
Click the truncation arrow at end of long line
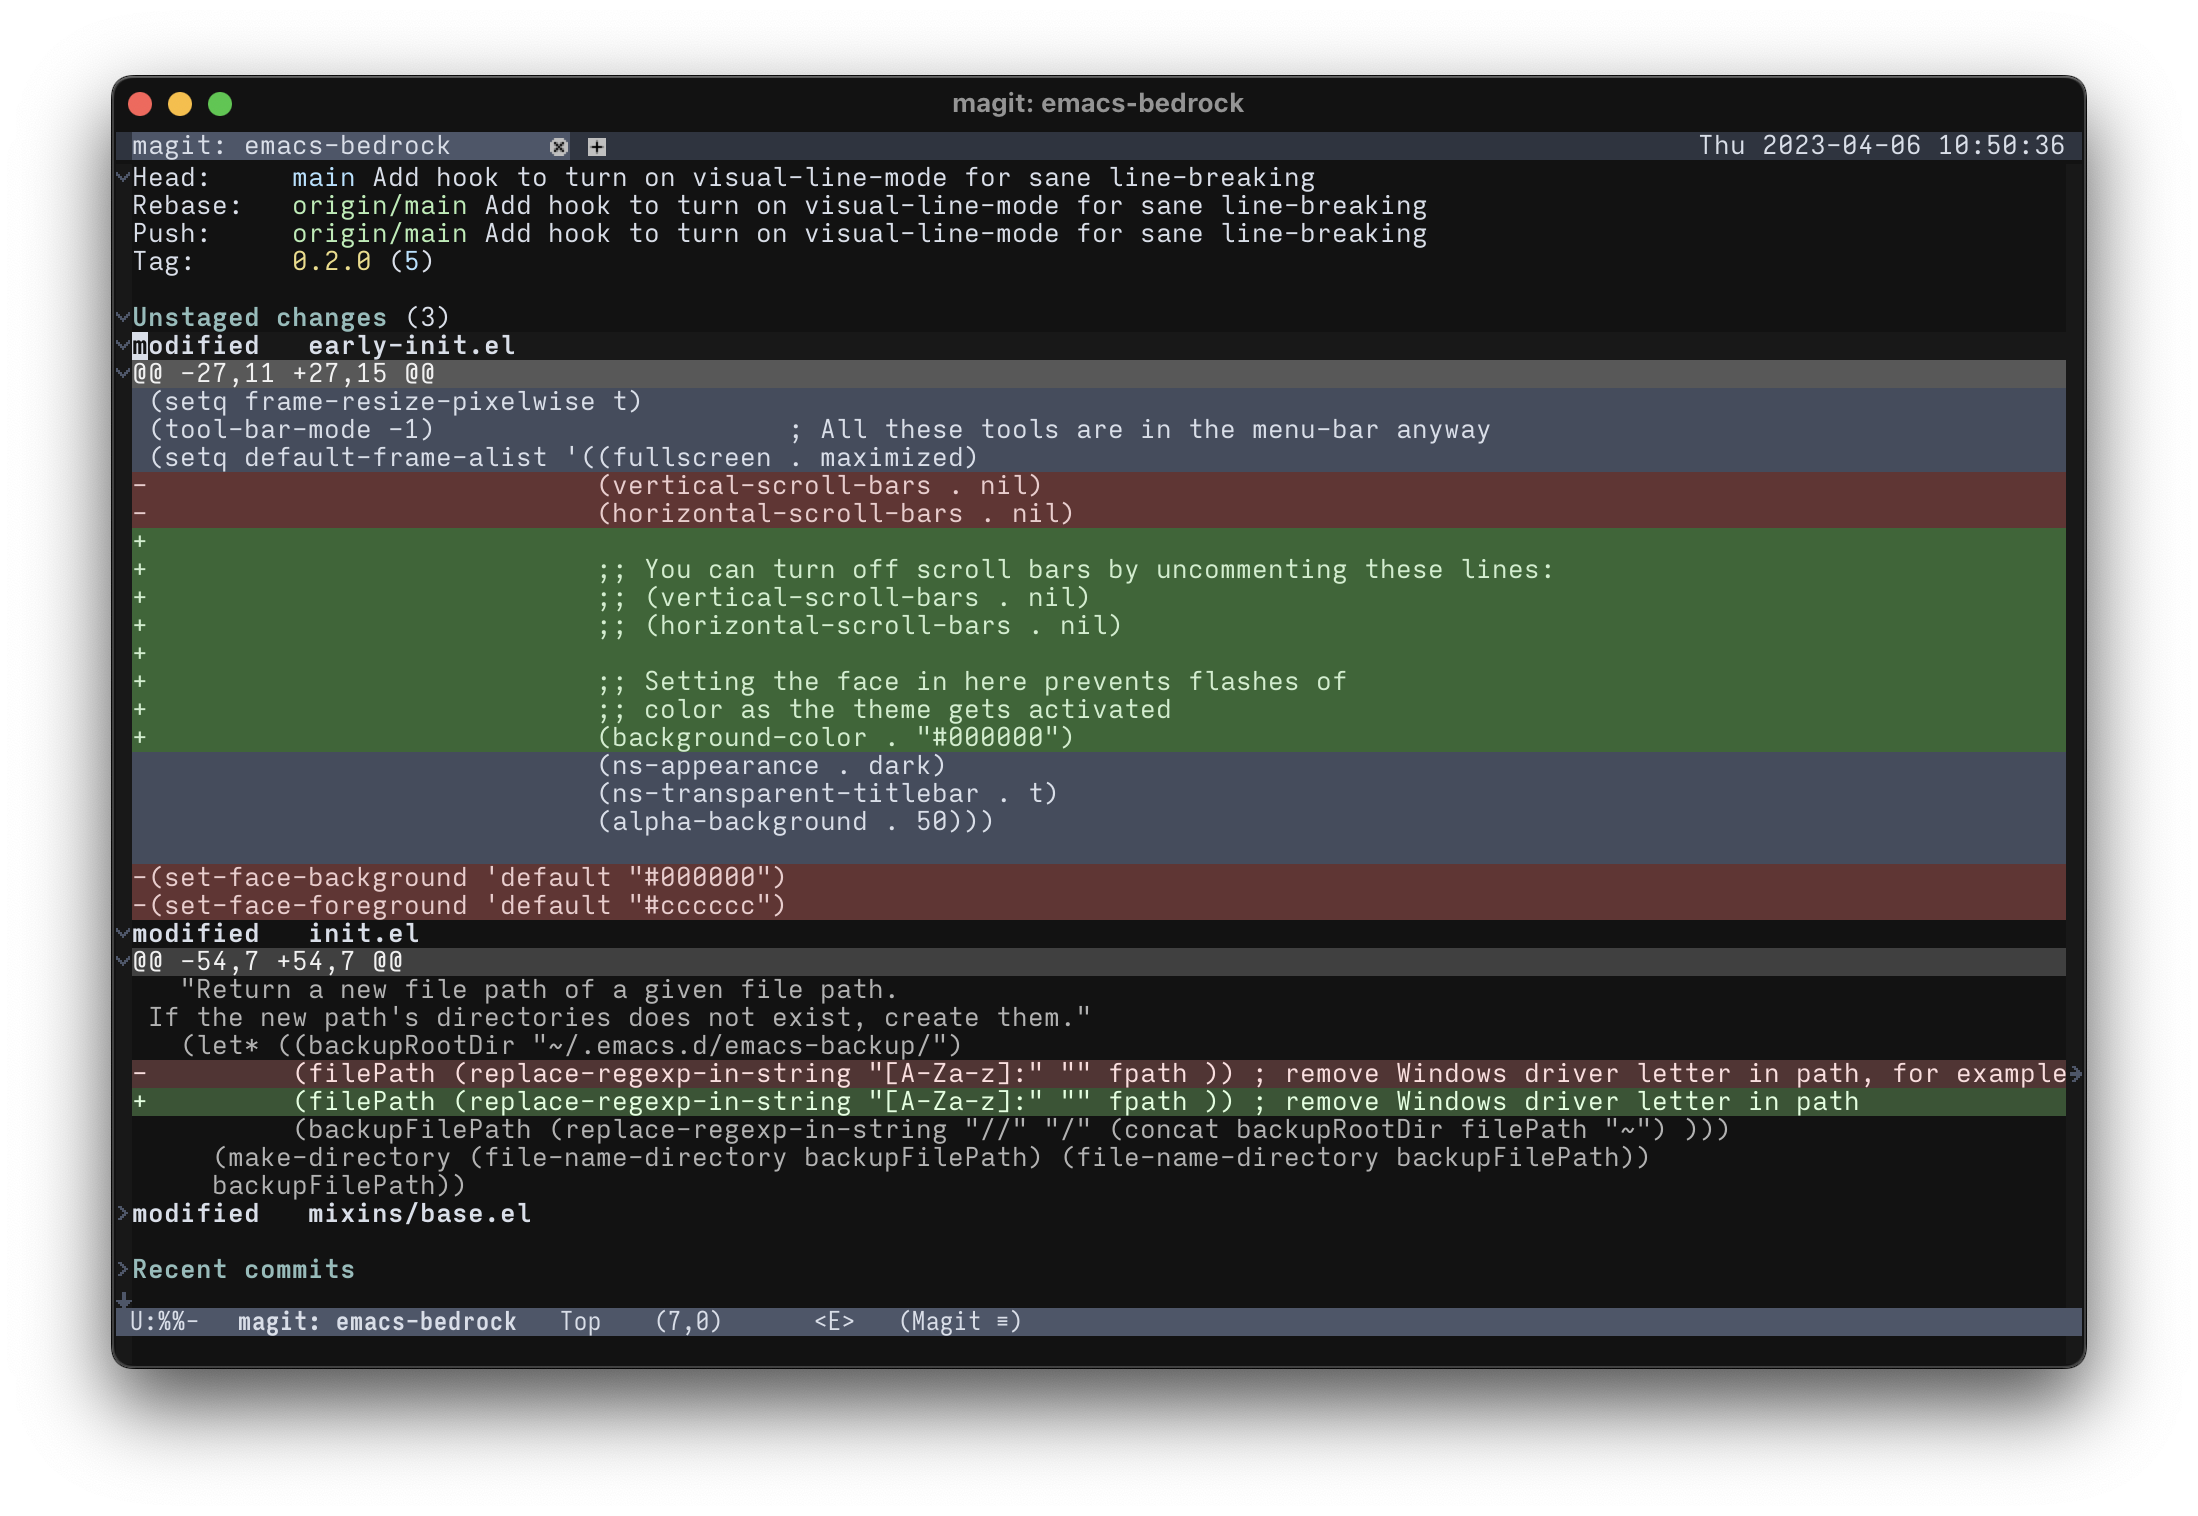point(2076,1073)
